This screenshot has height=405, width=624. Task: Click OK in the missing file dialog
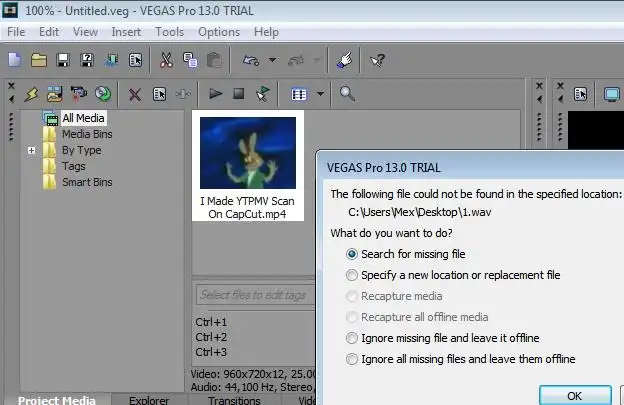point(575,395)
